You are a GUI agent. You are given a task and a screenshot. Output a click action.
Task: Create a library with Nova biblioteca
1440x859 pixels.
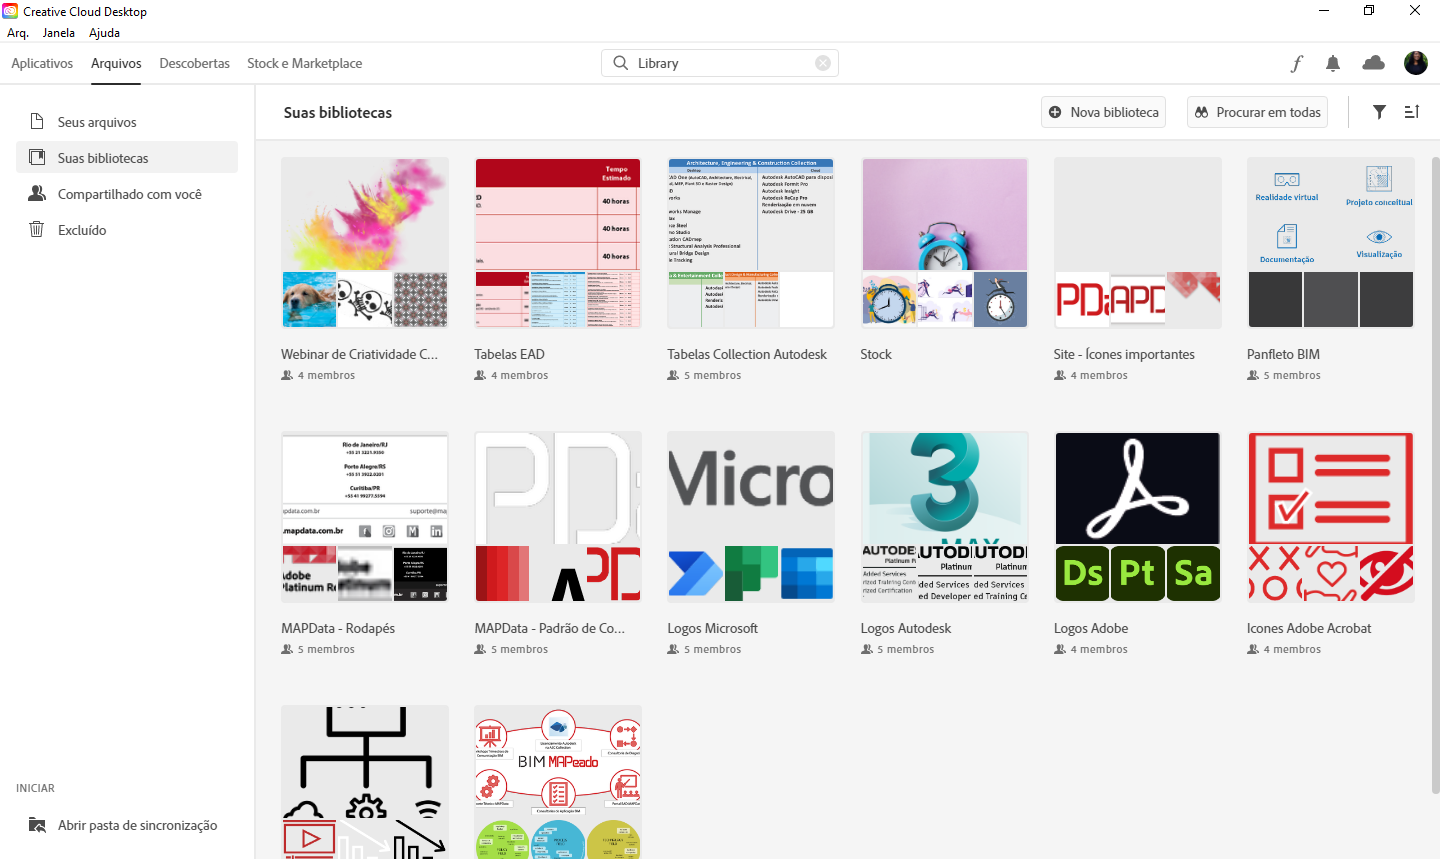(1104, 112)
